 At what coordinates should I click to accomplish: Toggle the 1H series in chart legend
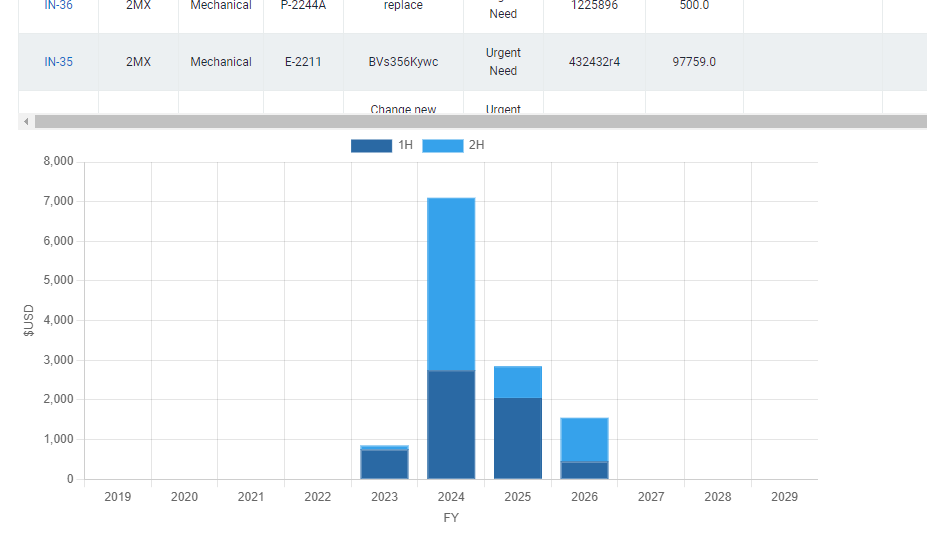pyautogui.click(x=382, y=146)
